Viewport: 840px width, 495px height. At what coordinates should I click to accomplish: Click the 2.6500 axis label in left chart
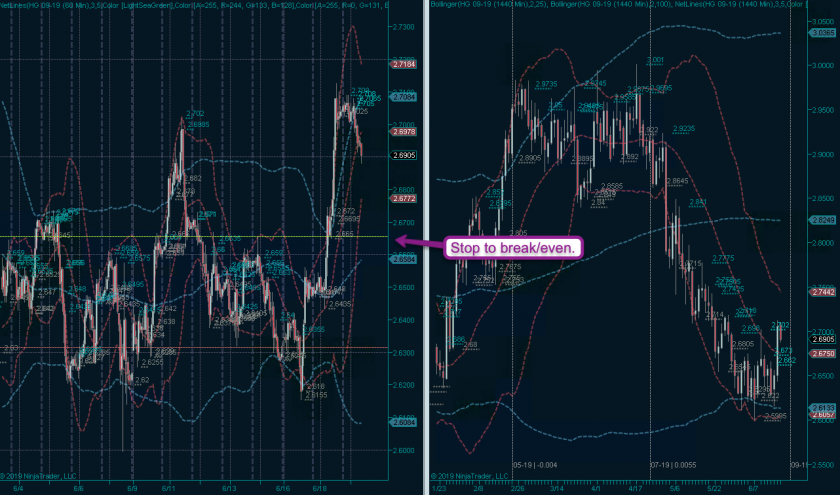(x=404, y=288)
